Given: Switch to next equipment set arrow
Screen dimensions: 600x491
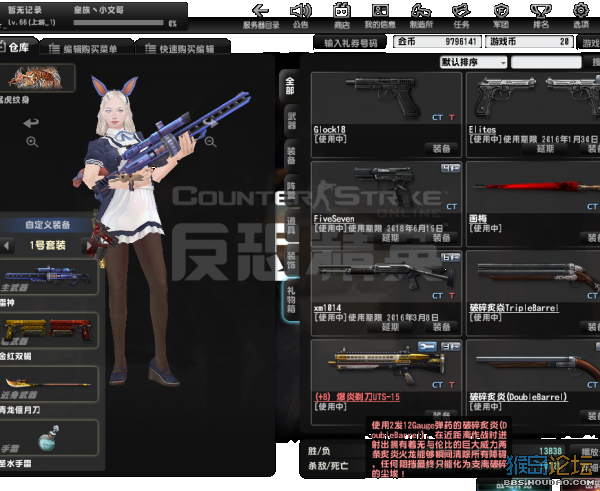Looking at the screenshot, I should tap(88, 245).
